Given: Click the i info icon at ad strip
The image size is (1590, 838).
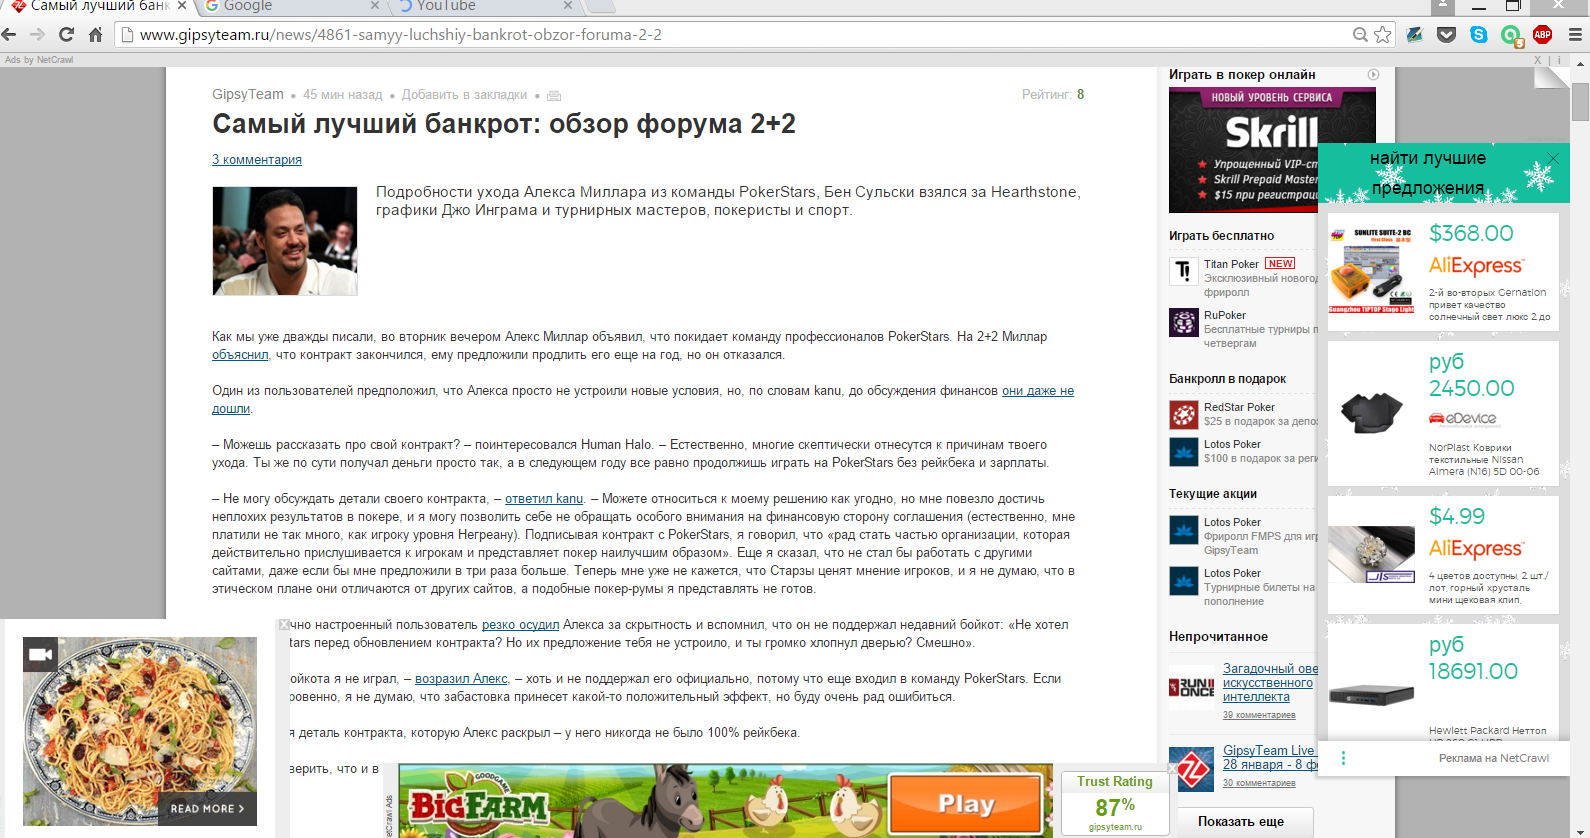Looking at the screenshot, I should tap(1559, 60).
